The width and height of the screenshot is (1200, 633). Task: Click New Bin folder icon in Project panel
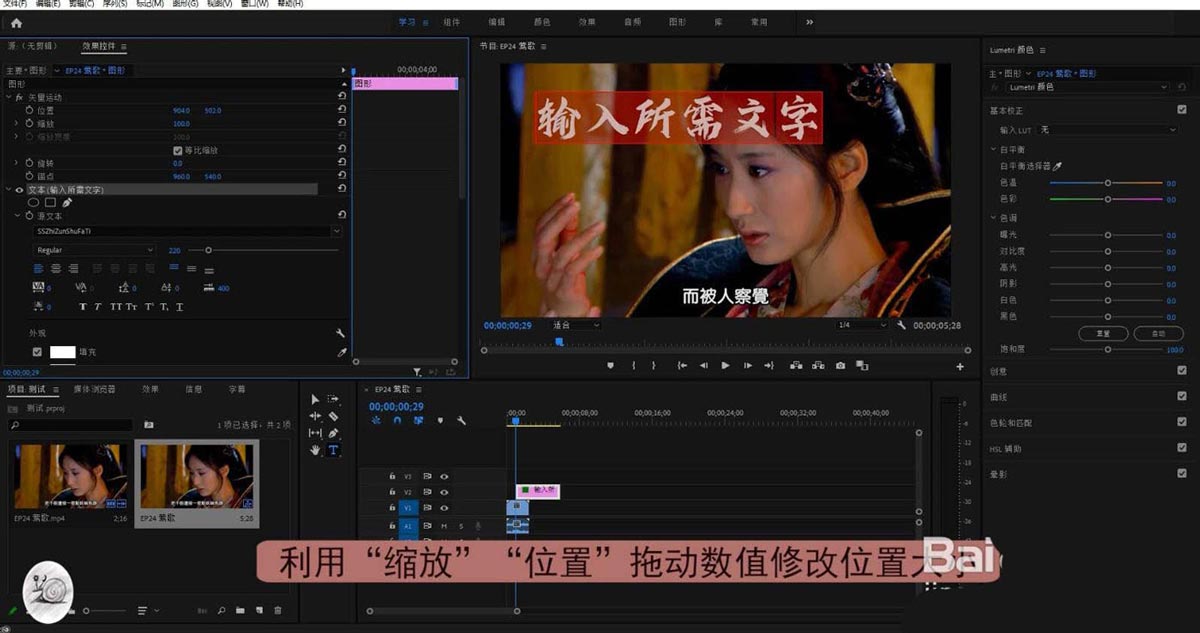point(240,610)
